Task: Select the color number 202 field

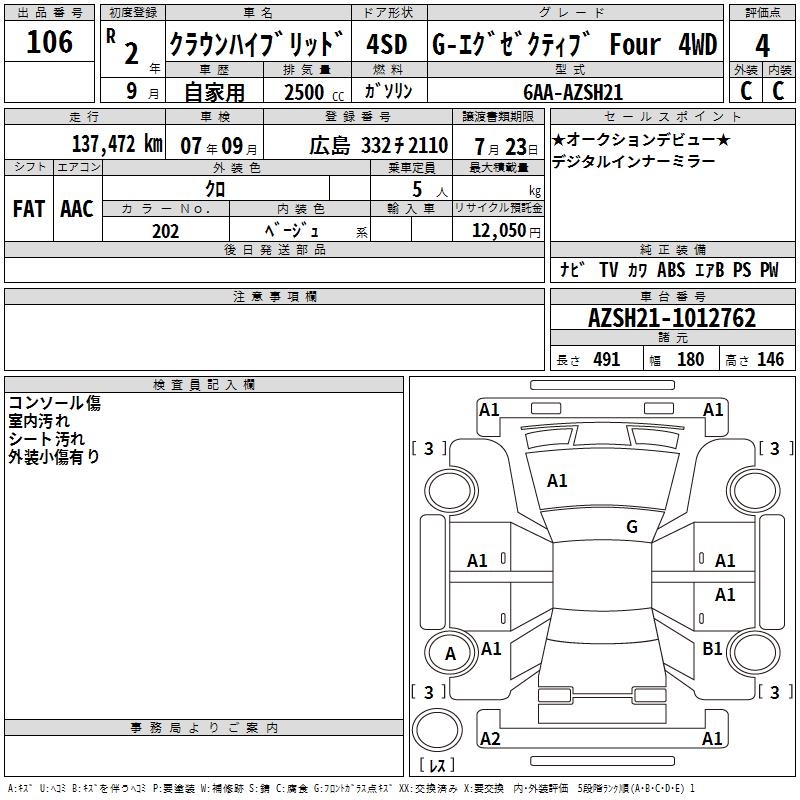Action: point(166,231)
